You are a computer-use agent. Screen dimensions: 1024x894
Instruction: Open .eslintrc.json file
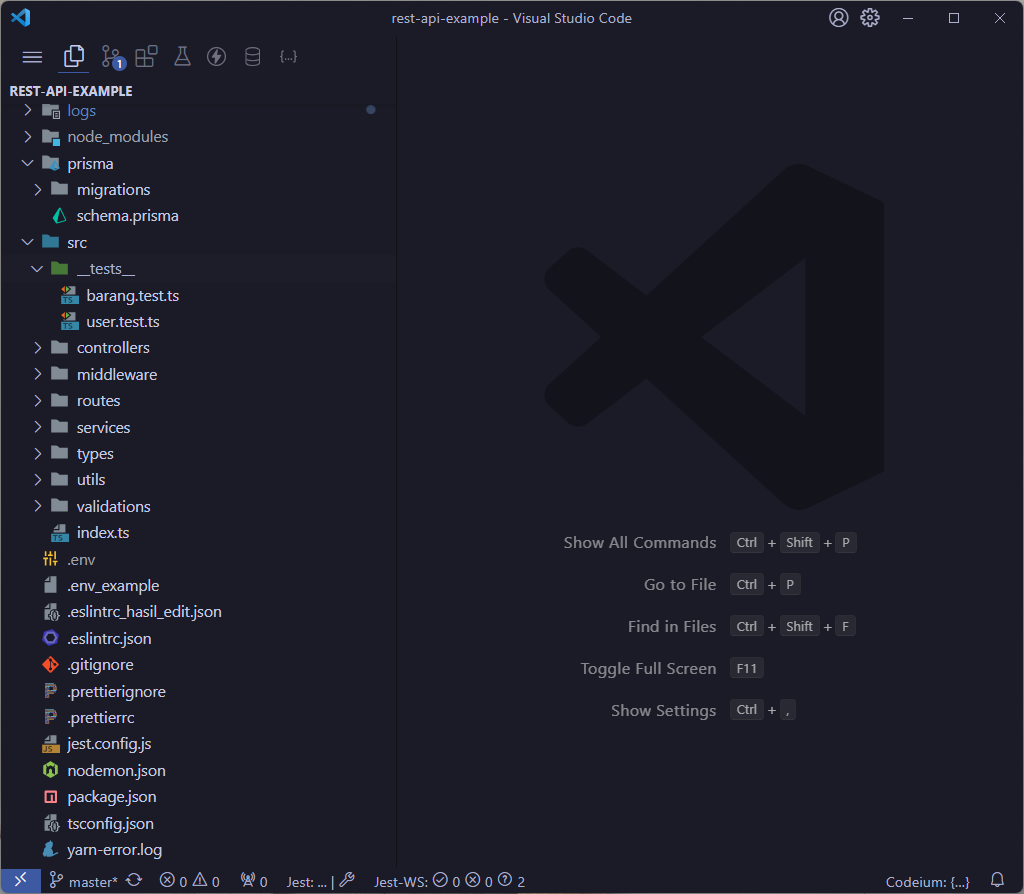198,638
